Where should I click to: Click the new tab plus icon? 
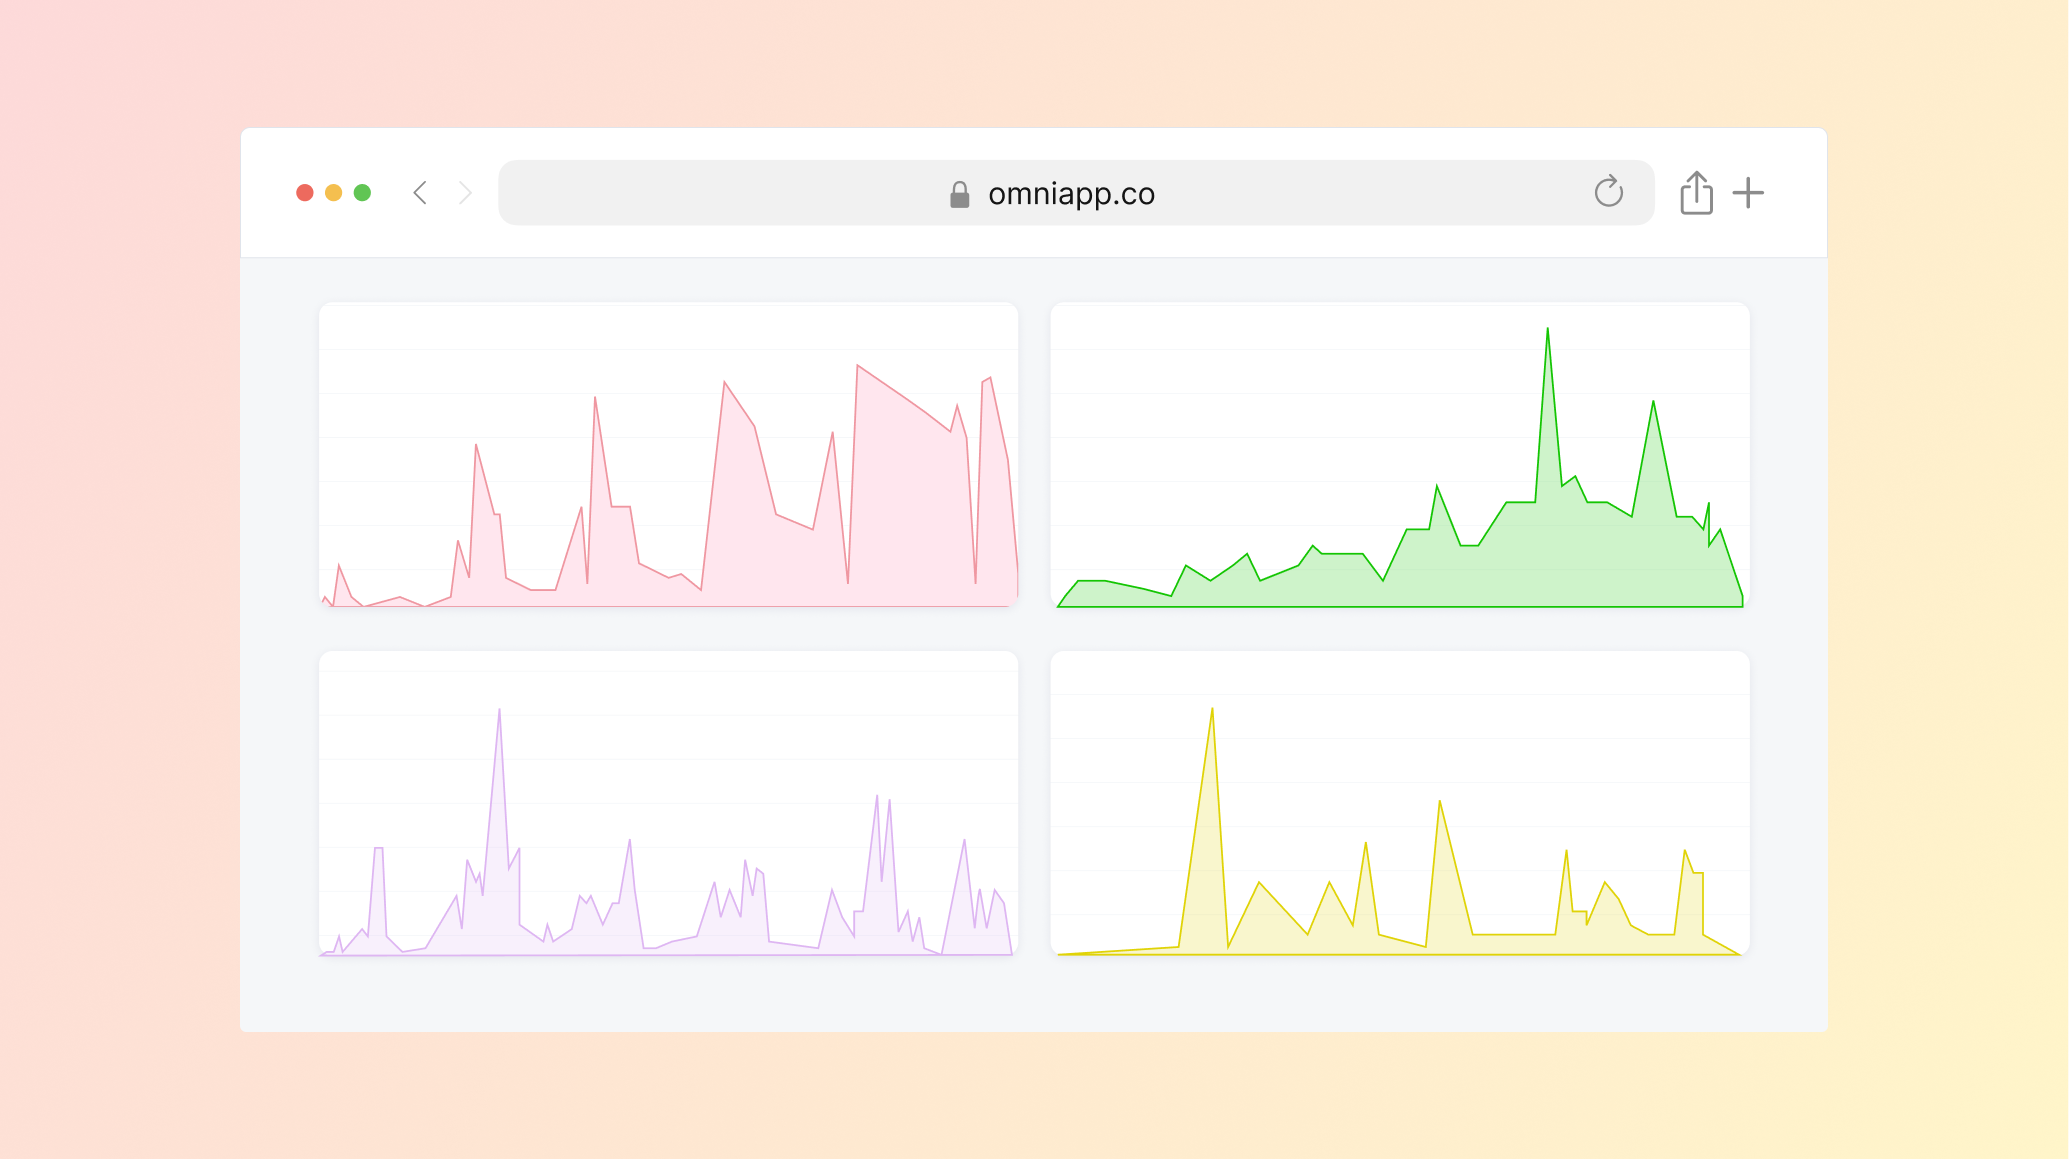(1749, 193)
